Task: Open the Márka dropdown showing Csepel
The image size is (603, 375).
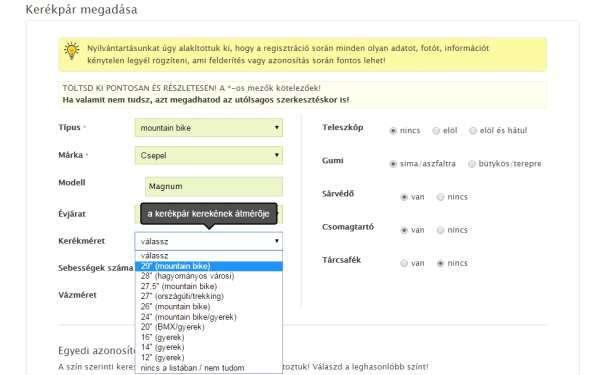Action: point(209,155)
